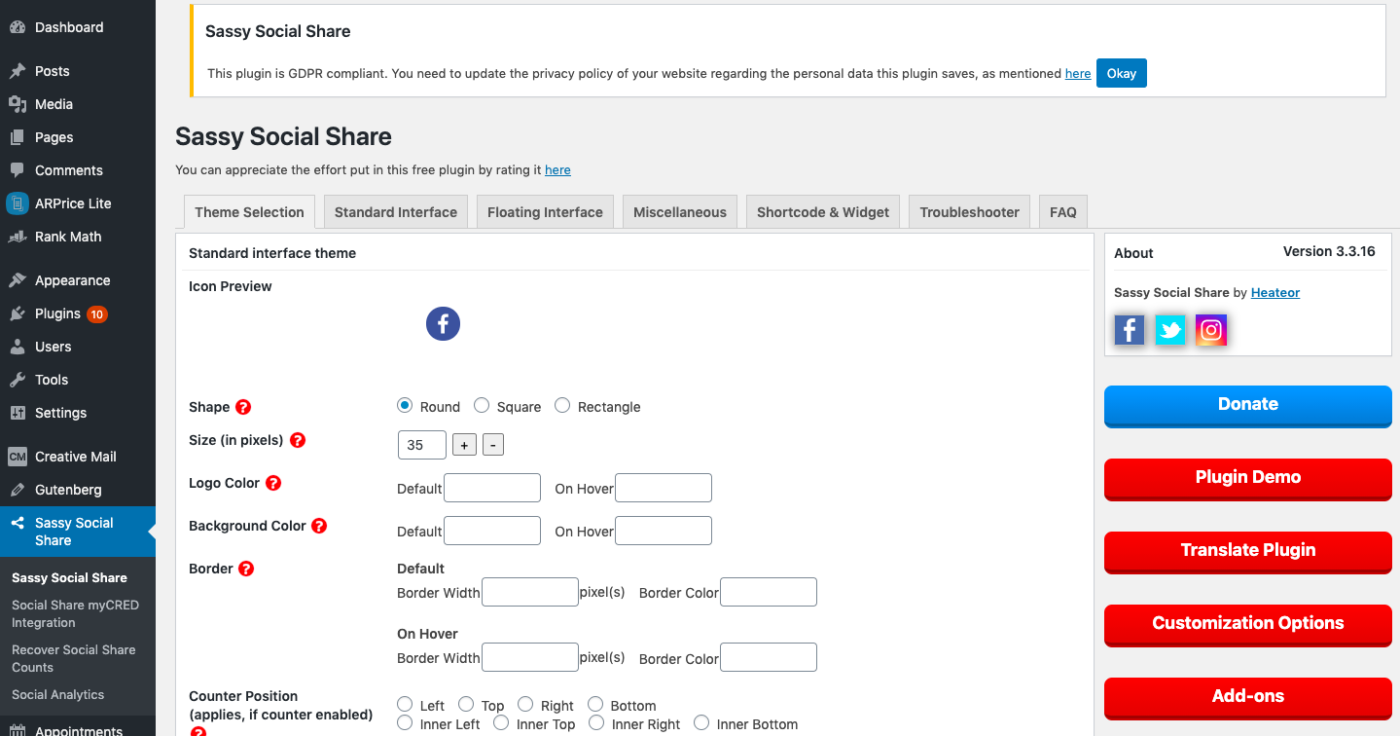Screen dimensions: 1400x736
Task: Go to Shortcode & Widget tab
Action: [823, 212]
